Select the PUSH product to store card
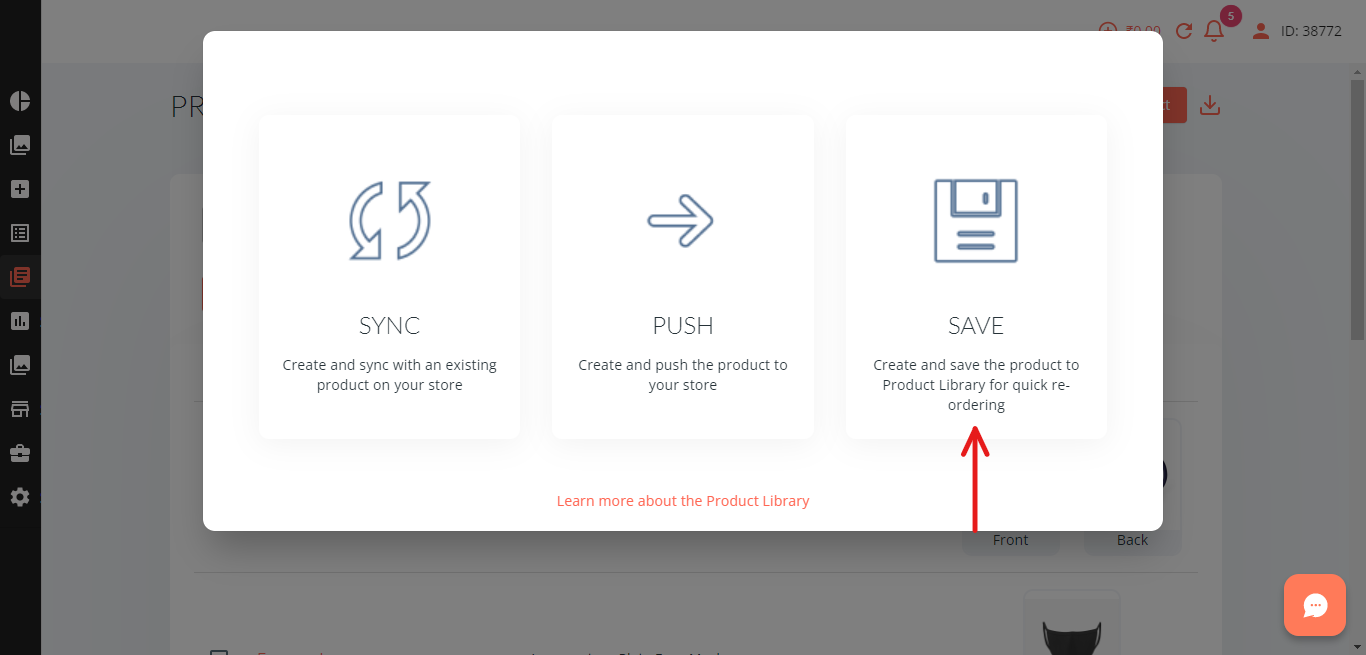This screenshot has height=655, width=1366. pos(683,276)
